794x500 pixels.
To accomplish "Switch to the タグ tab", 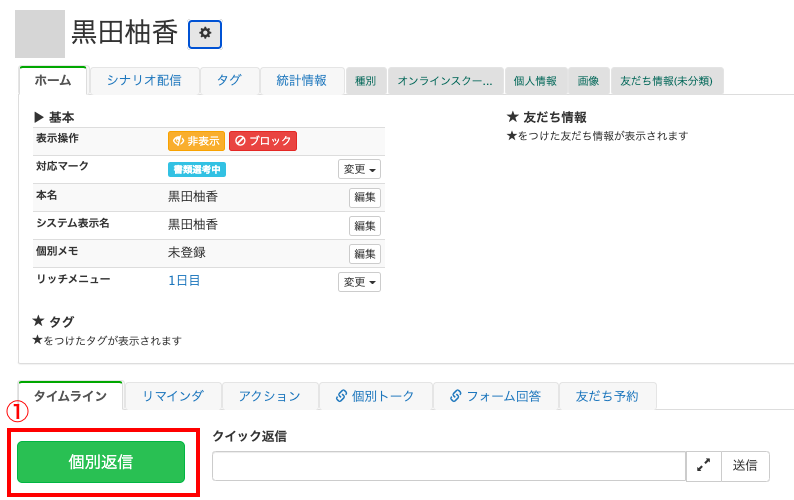I will [229, 81].
